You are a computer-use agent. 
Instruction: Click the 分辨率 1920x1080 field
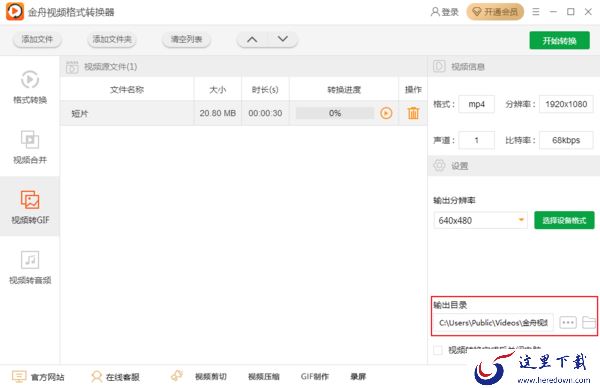click(x=566, y=104)
